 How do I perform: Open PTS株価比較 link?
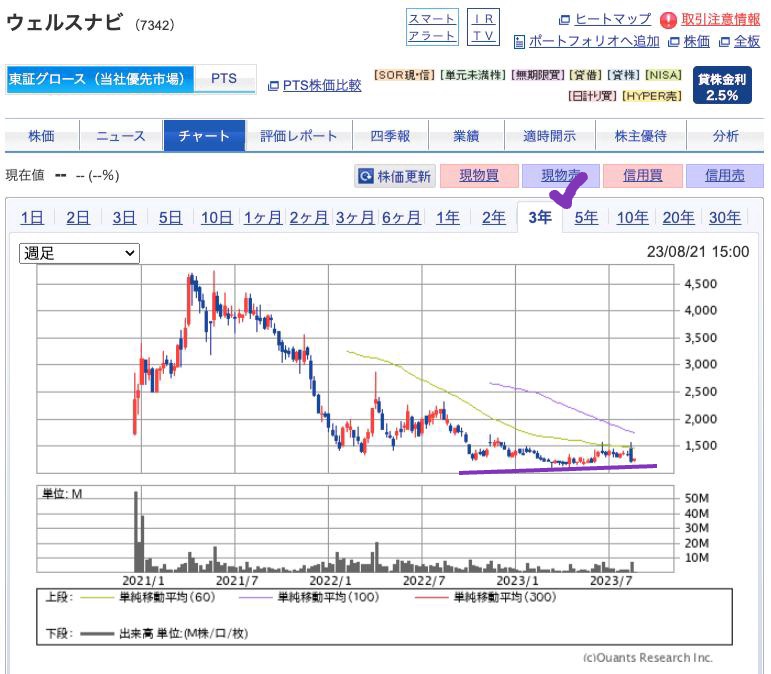(x=322, y=86)
